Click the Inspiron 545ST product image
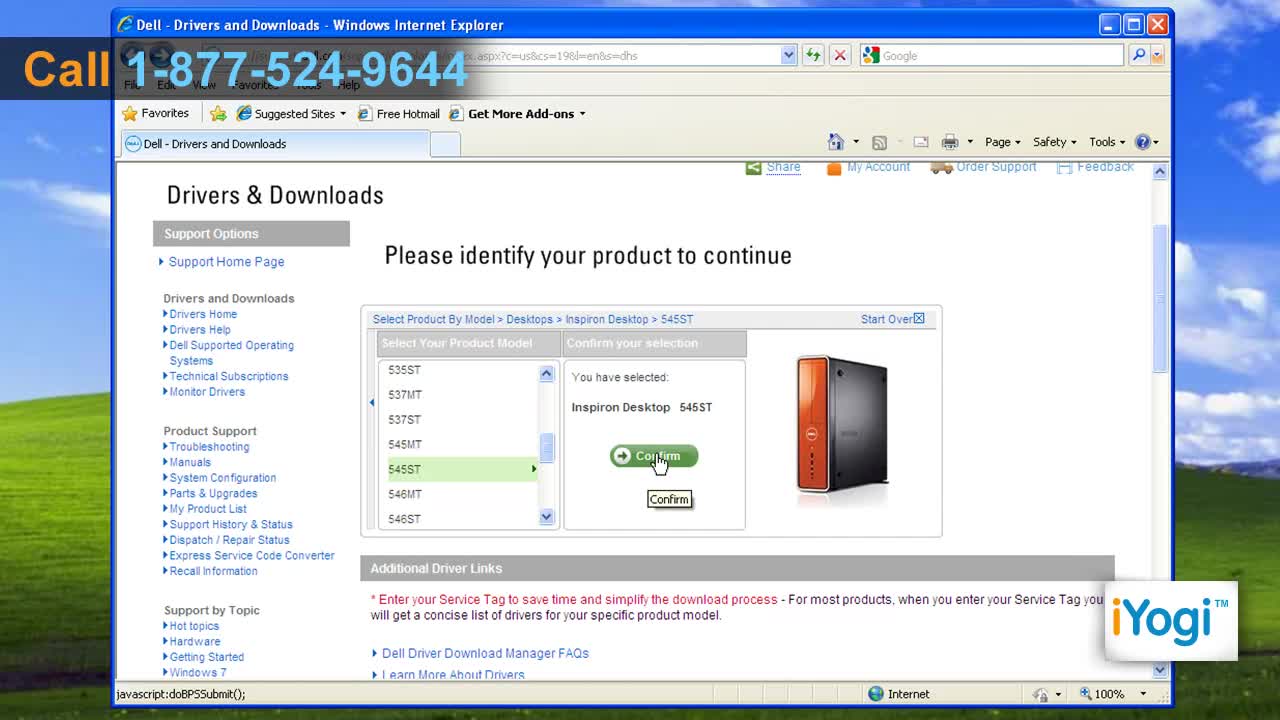The image size is (1280, 720). point(842,424)
